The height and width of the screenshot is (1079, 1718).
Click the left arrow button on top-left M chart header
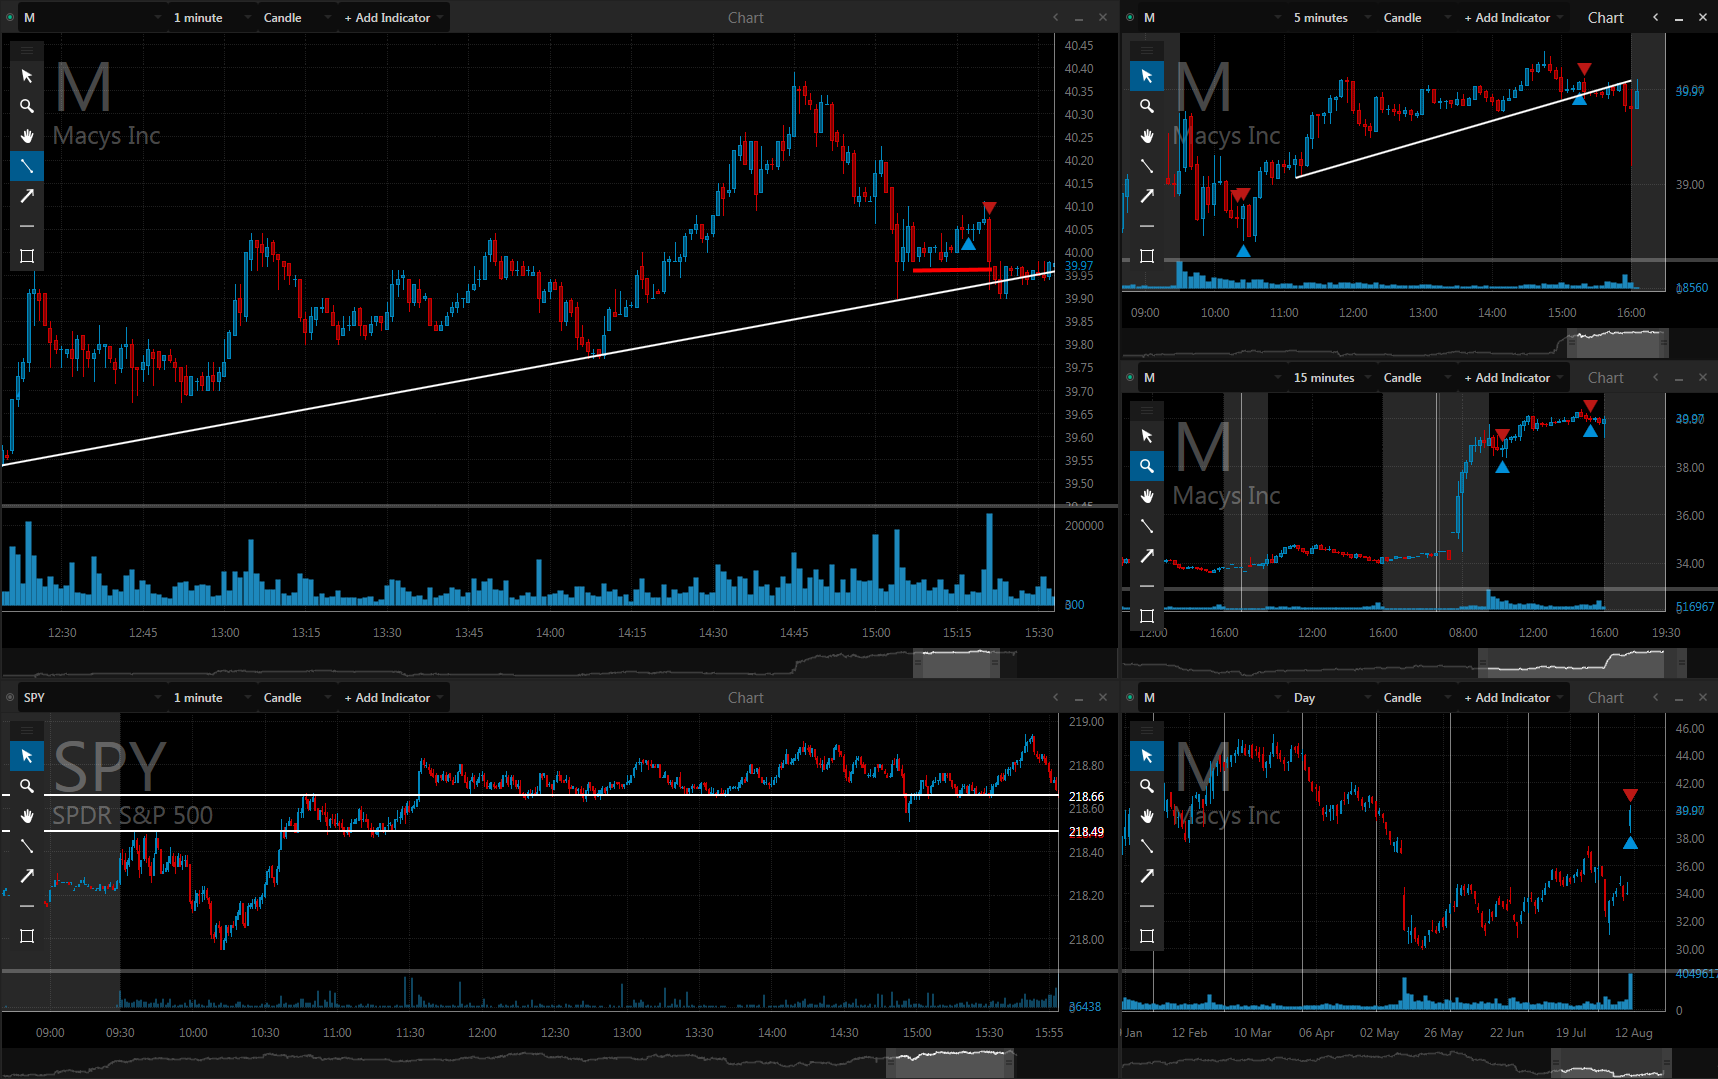tap(1056, 18)
